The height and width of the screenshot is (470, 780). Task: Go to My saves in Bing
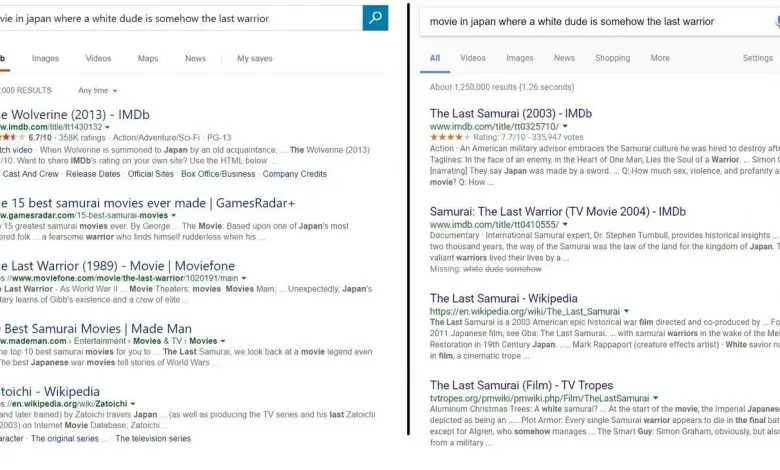[x=254, y=59]
